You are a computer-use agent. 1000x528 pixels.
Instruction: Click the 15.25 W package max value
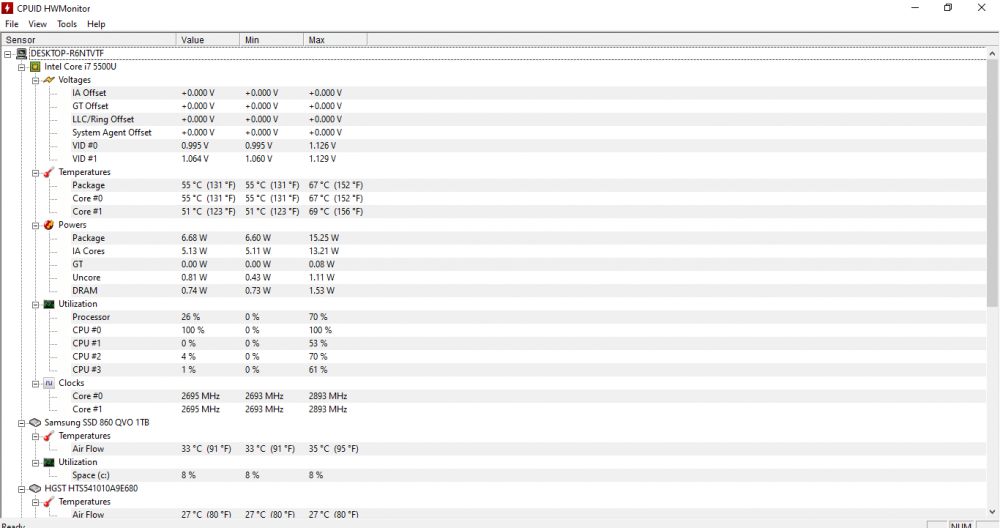tap(324, 238)
